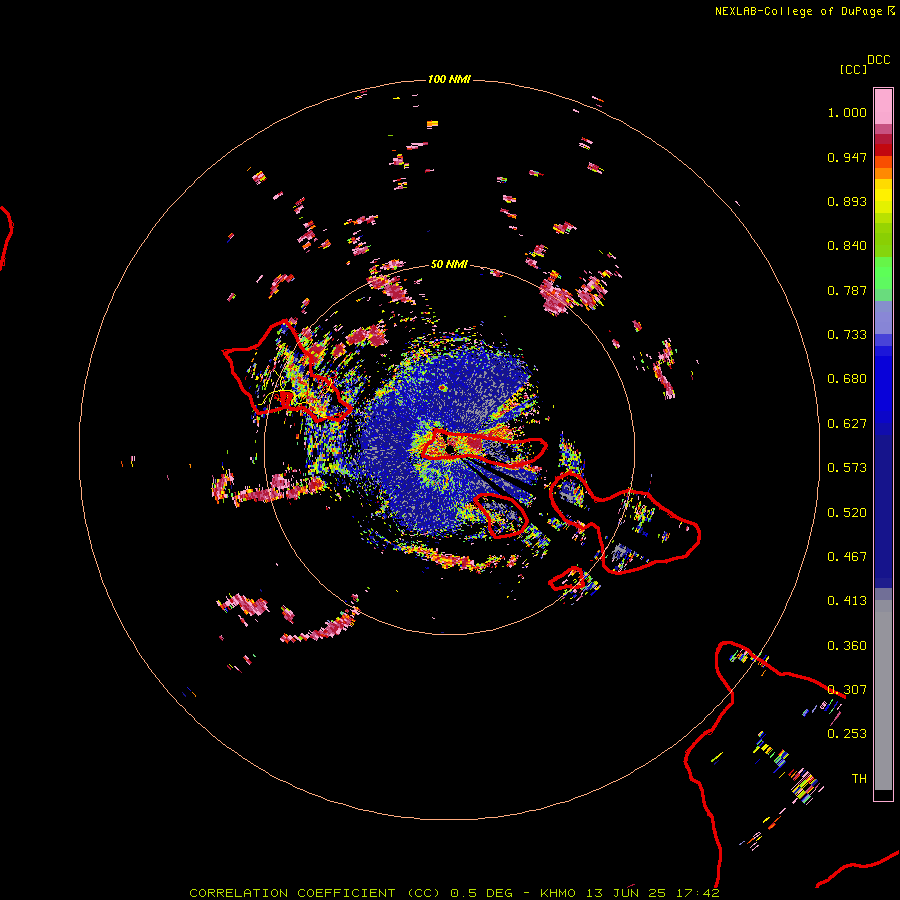Click the 13 JUN 25 date text
Image resolution: width=900 pixels, height=900 pixels.
[626, 893]
